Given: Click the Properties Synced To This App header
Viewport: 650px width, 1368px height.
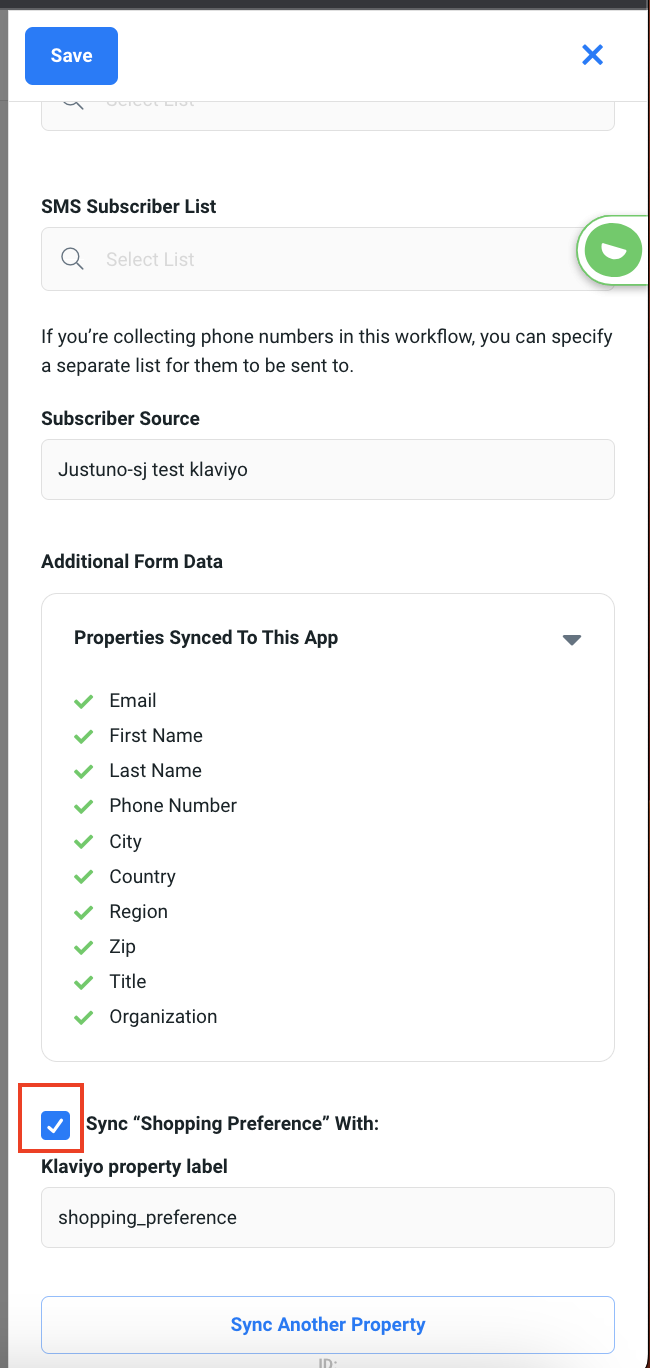Looking at the screenshot, I should coord(206,638).
